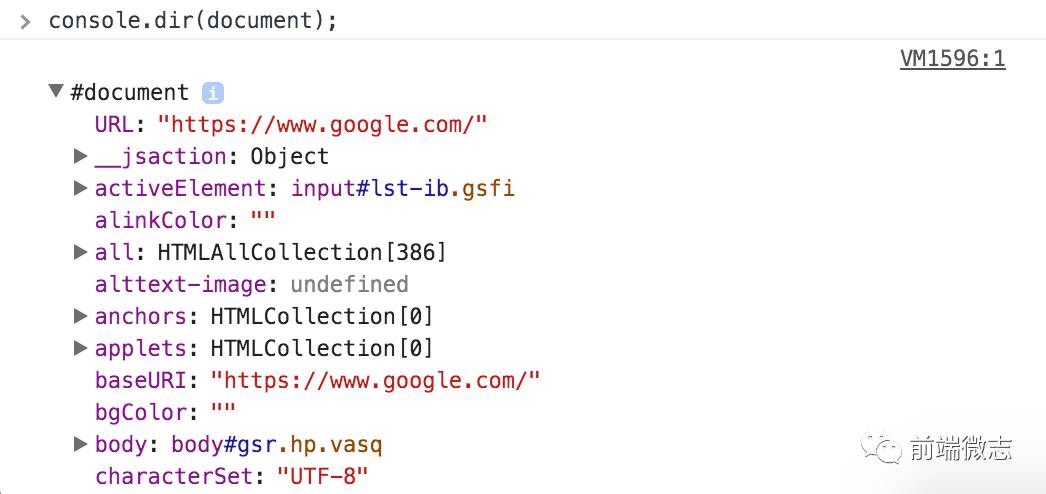The image size is (1046, 494).
Task: Expand the __jsaction Object property
Action: [81, 156]
